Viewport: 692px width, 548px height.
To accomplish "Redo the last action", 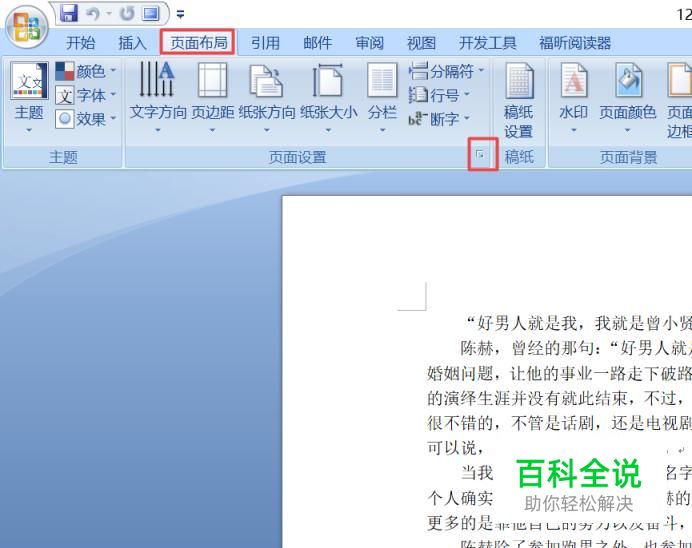I will [x=127, y=14].
